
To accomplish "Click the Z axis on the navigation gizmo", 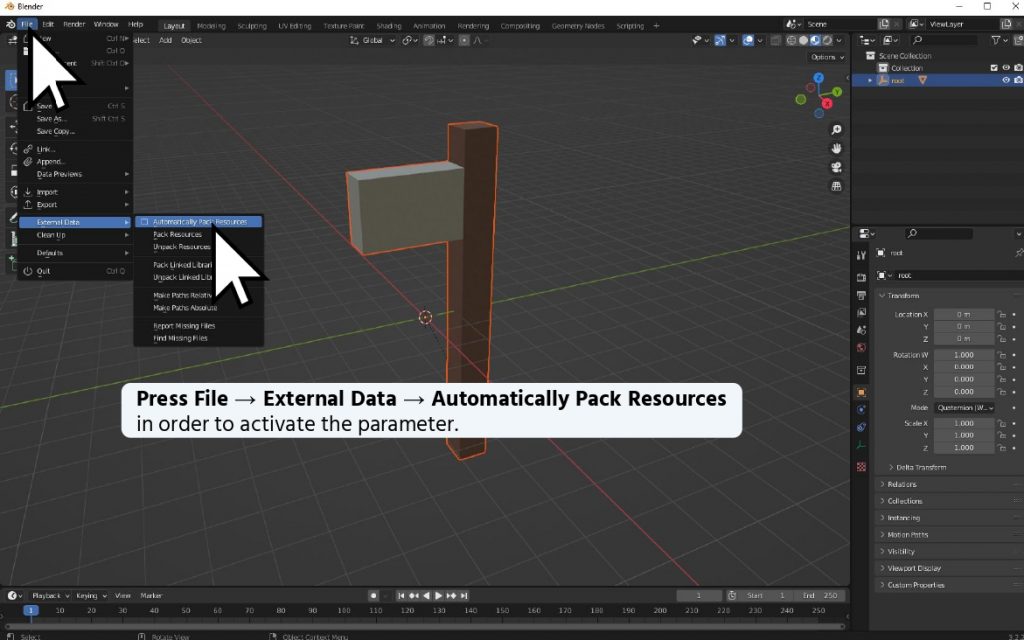I will pos(819,77).
